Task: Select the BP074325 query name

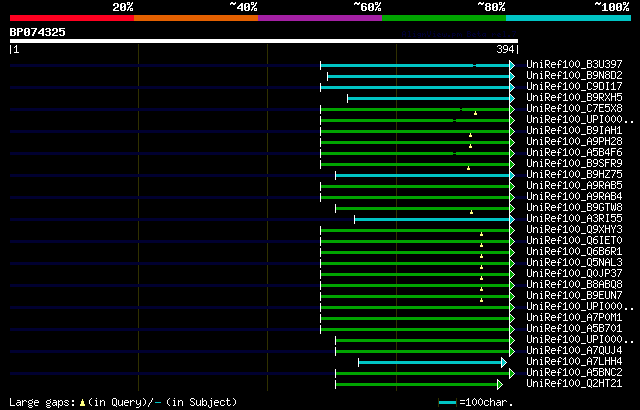Action: tap(38, 32)
